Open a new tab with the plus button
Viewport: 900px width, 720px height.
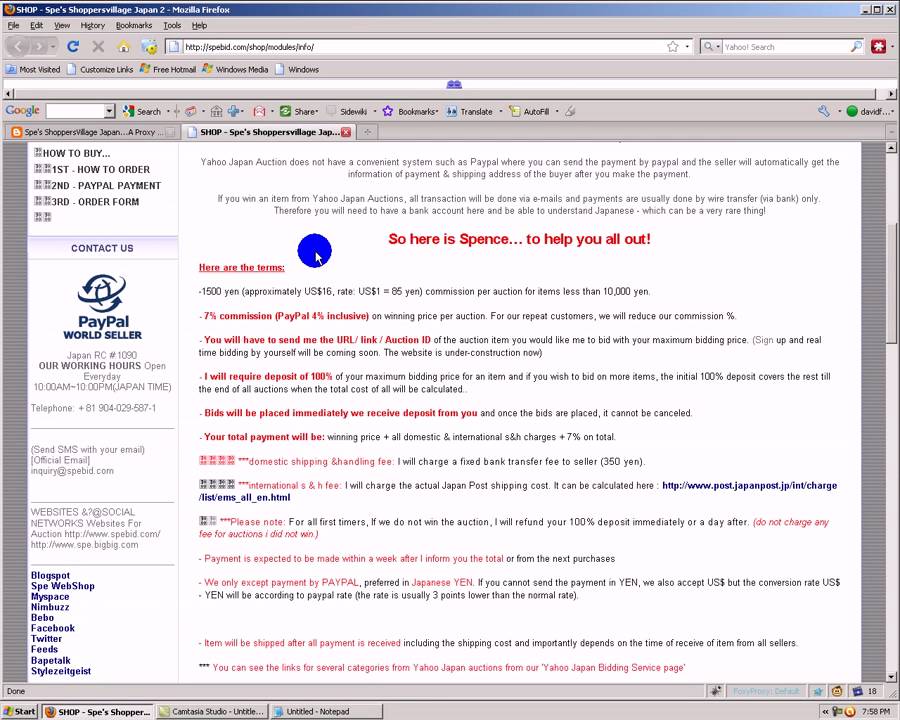pyautogui.click(x=367, y=132)
